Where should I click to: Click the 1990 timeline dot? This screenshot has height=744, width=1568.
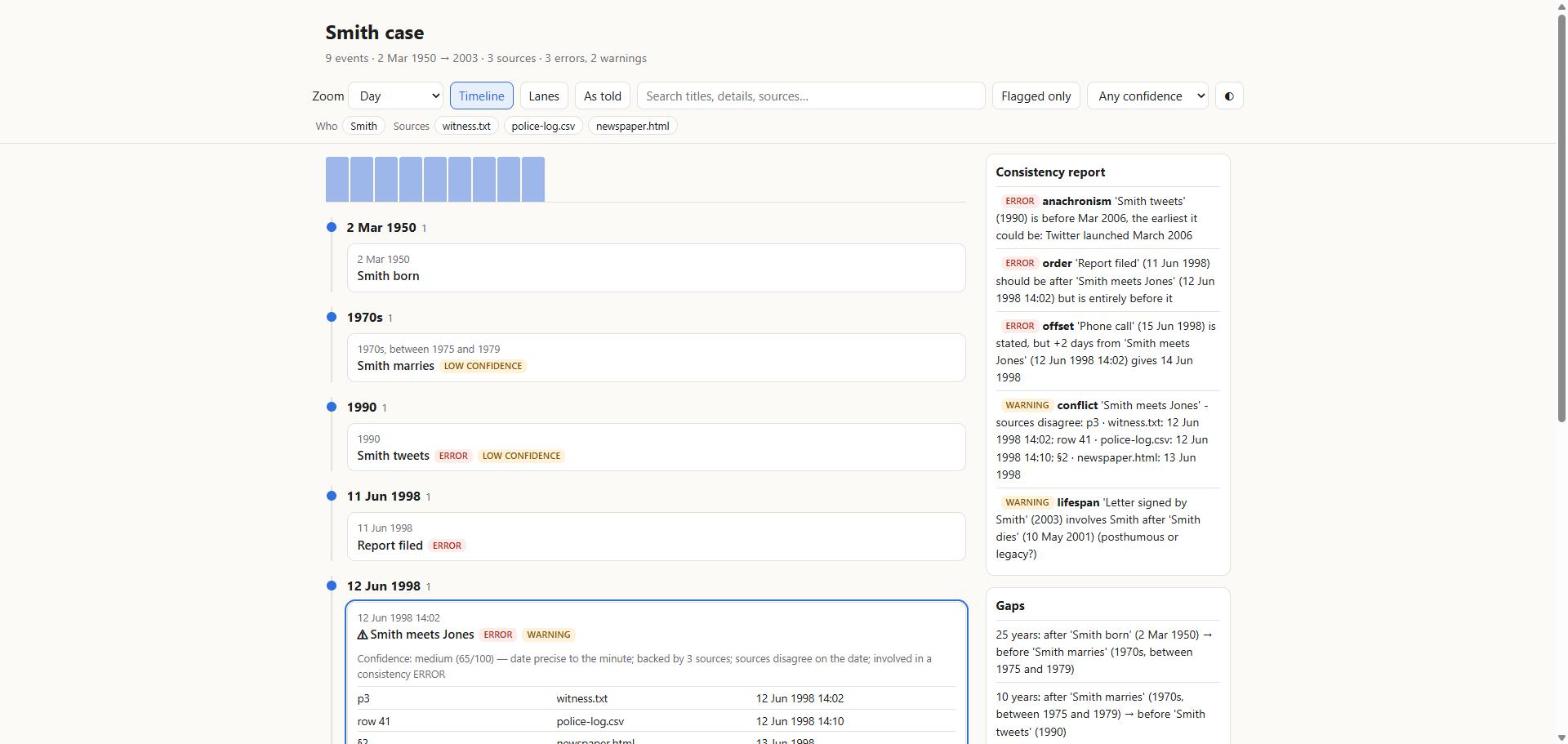point(331,406)
